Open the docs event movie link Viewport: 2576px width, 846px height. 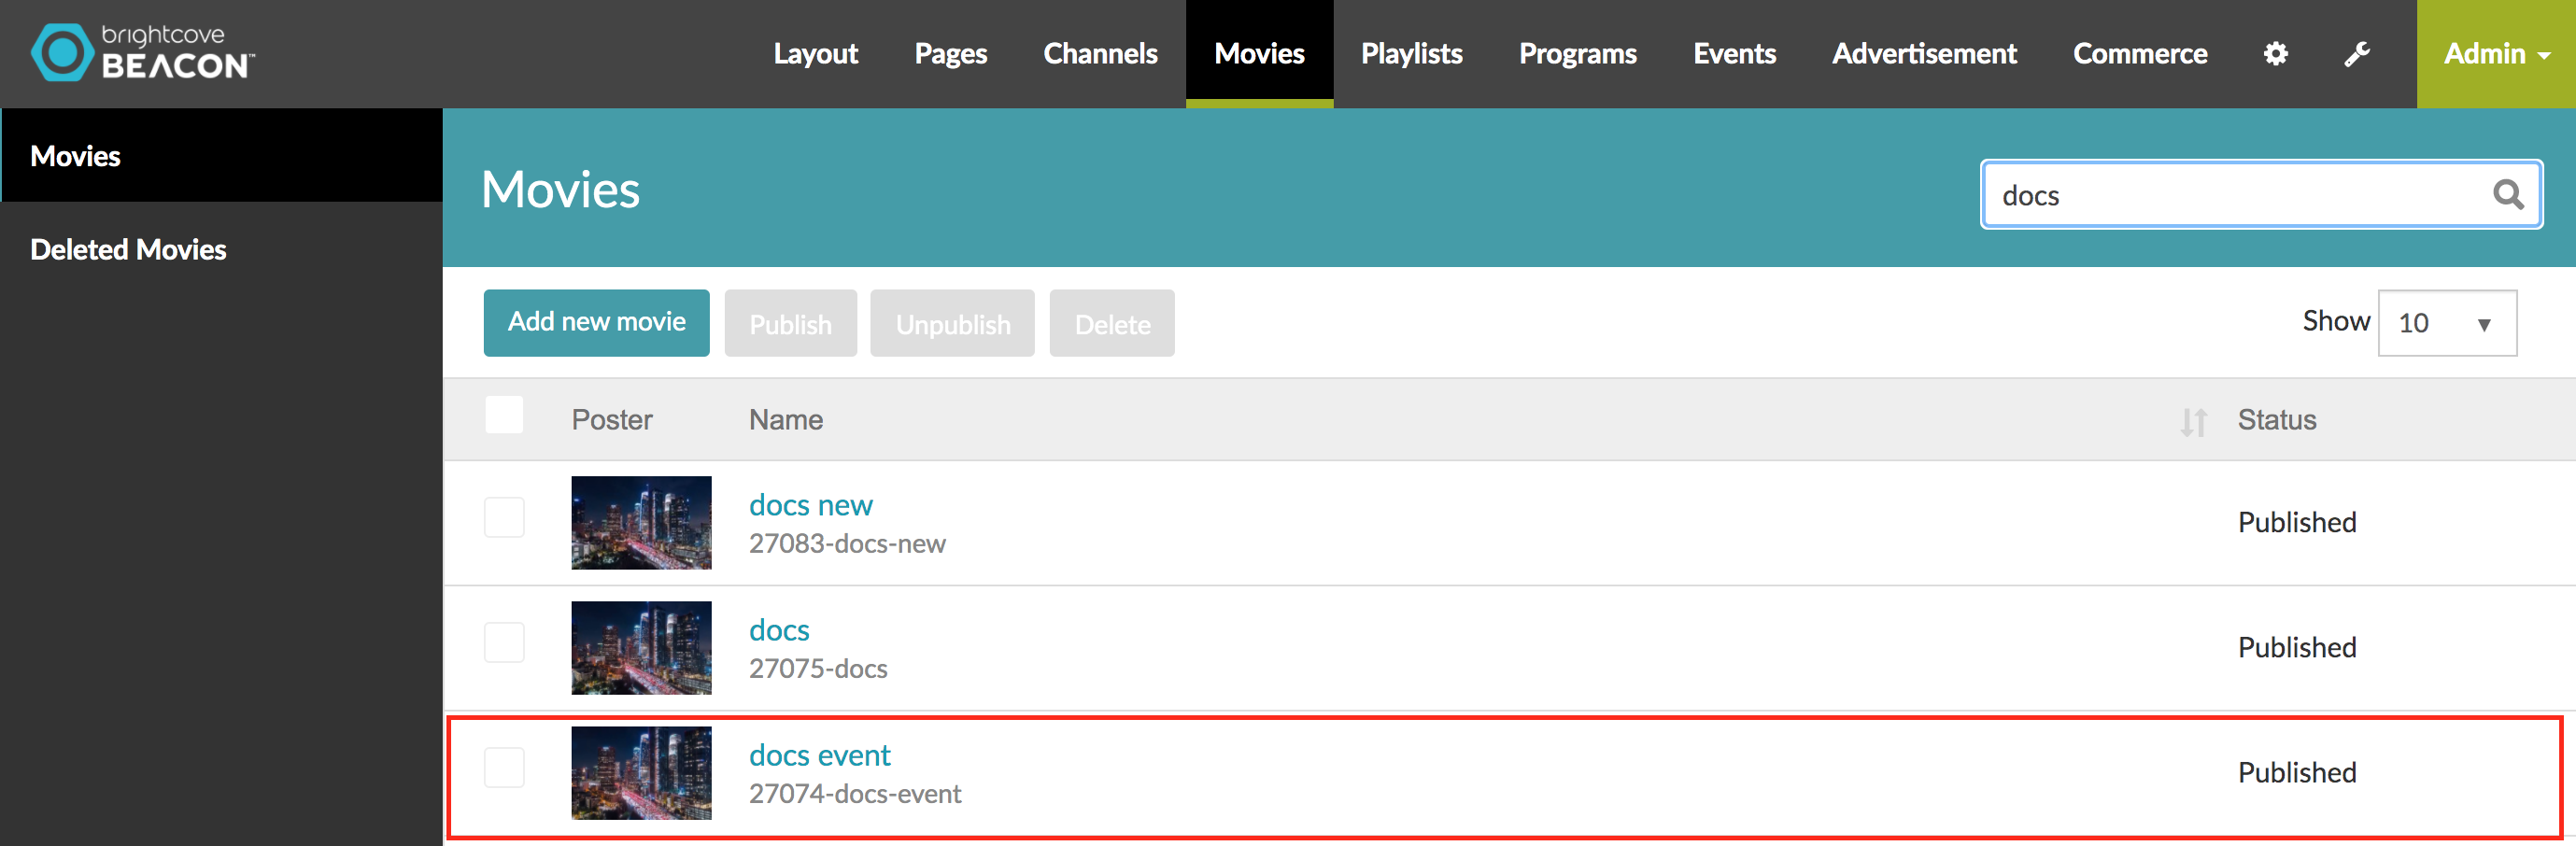tap(819, 755)
